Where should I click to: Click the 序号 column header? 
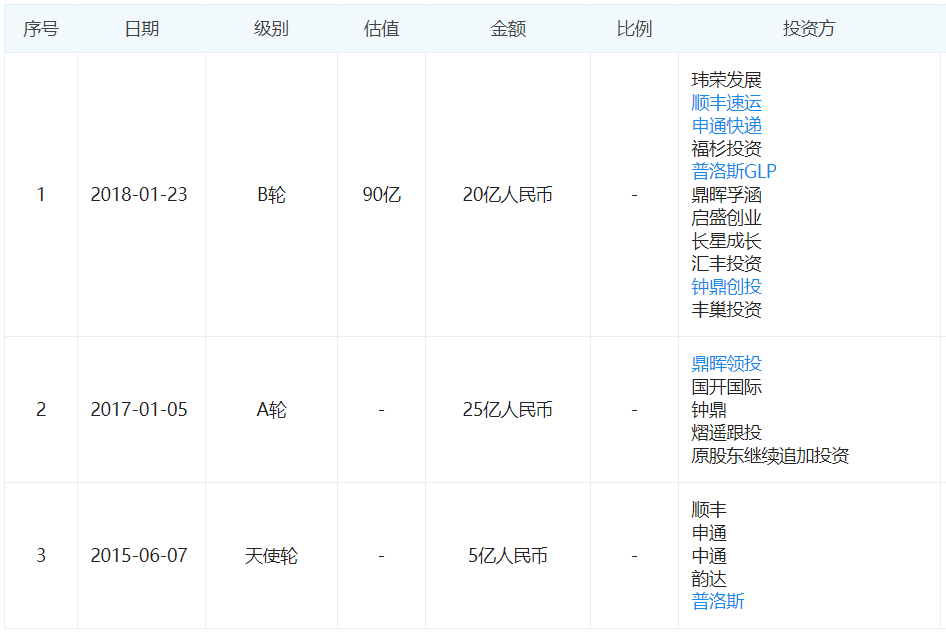pyautogui.click(x=41, y=28)
